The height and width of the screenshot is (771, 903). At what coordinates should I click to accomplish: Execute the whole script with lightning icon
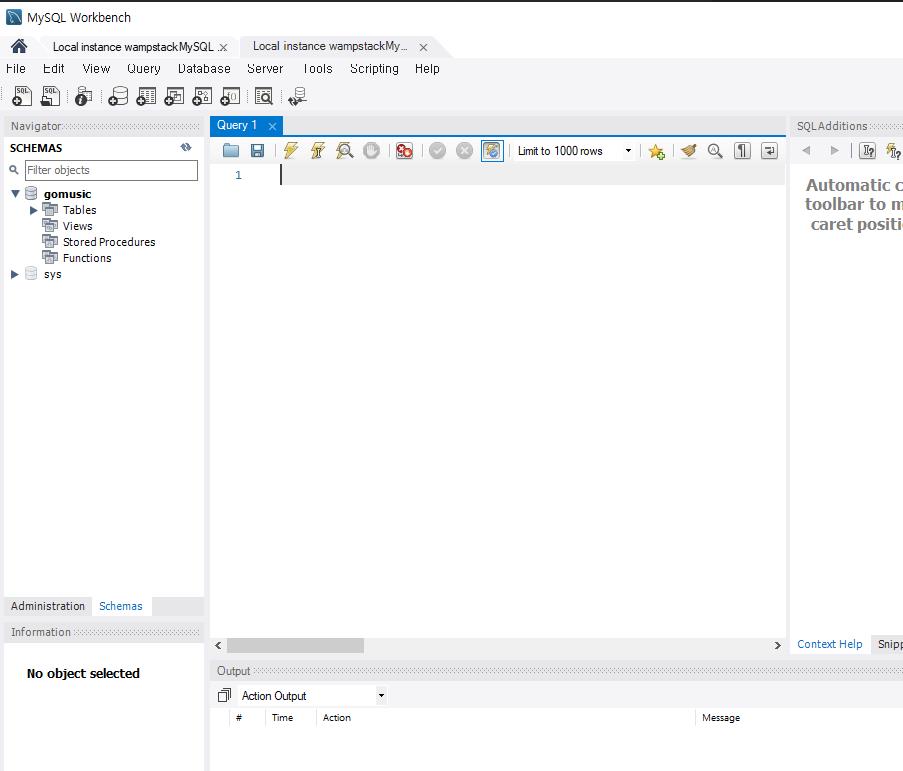point(291,151)
